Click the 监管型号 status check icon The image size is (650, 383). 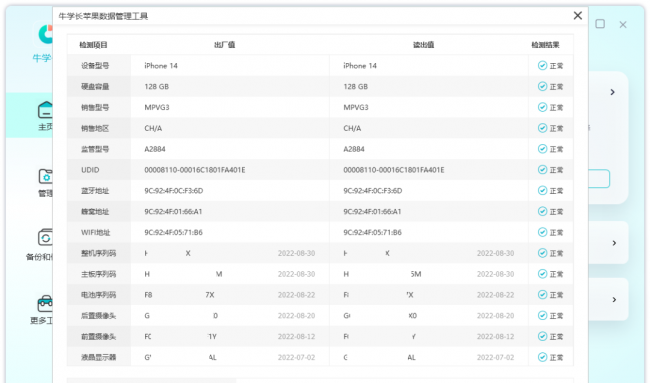tap(542, 149)
